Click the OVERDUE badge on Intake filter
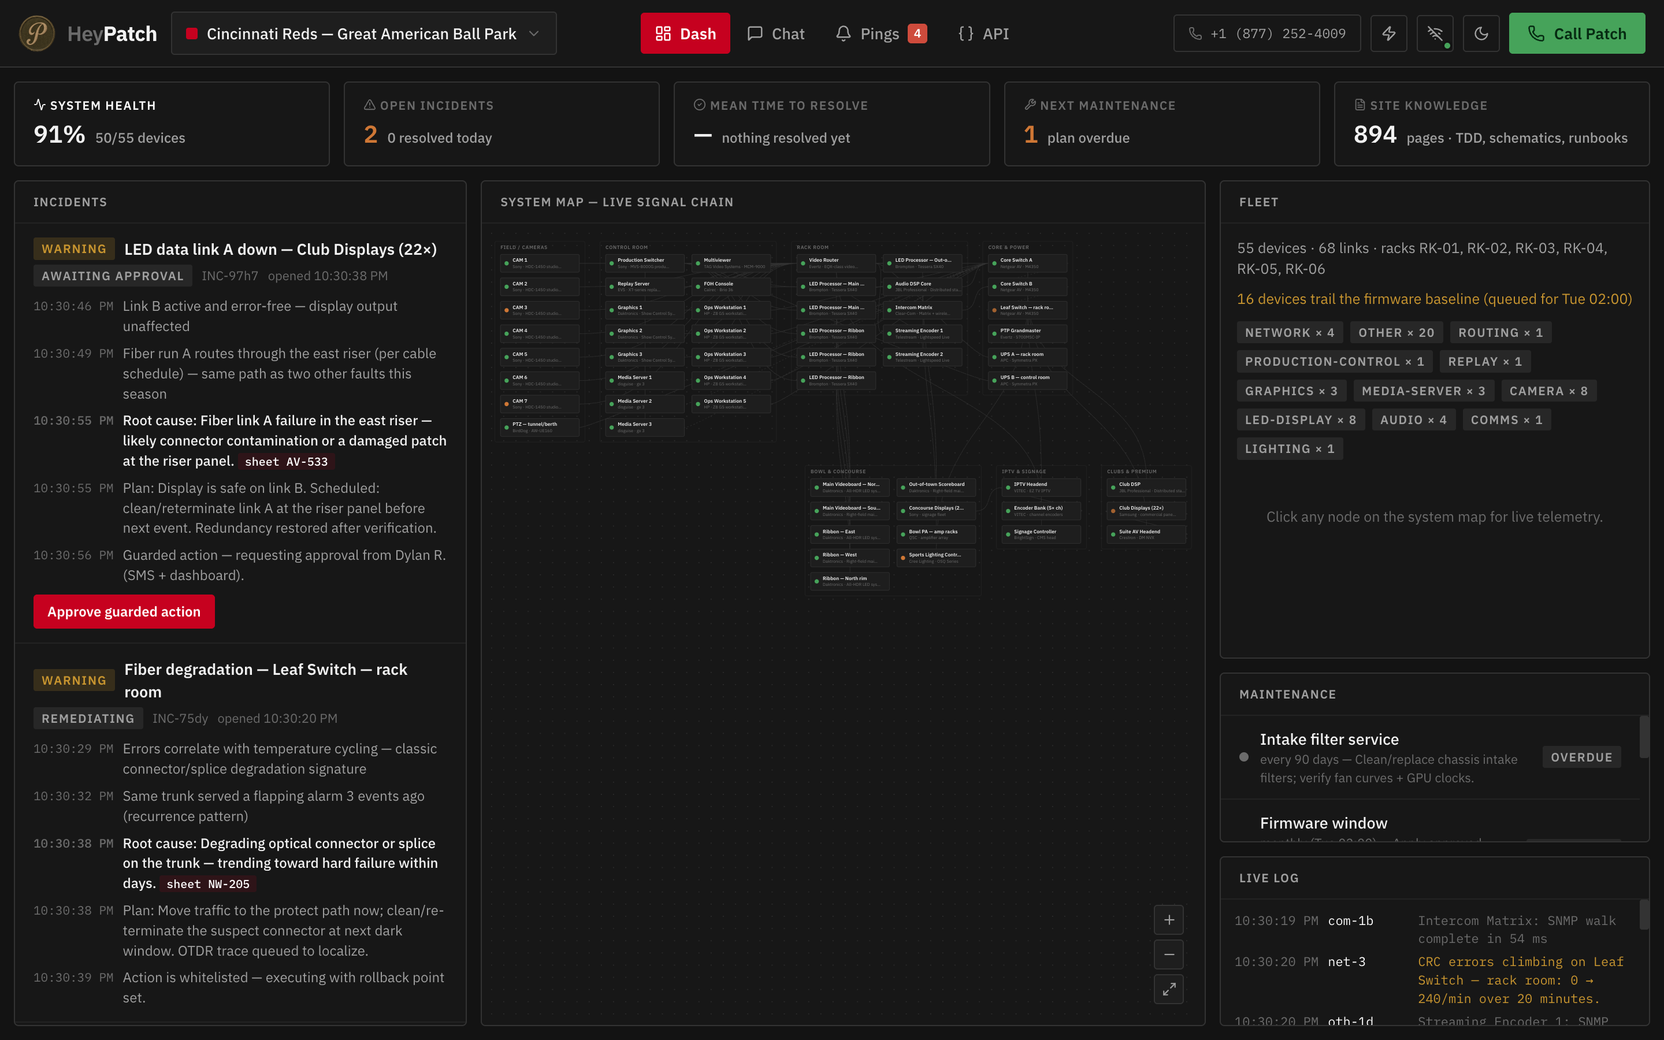1664x1040 pixels. point(1582,757)
